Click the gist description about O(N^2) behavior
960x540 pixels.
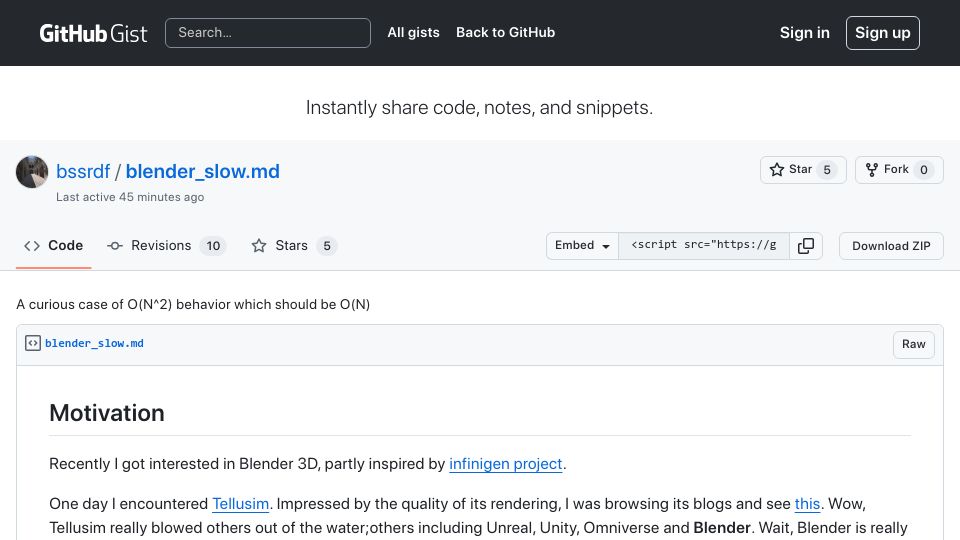point(193,304)
